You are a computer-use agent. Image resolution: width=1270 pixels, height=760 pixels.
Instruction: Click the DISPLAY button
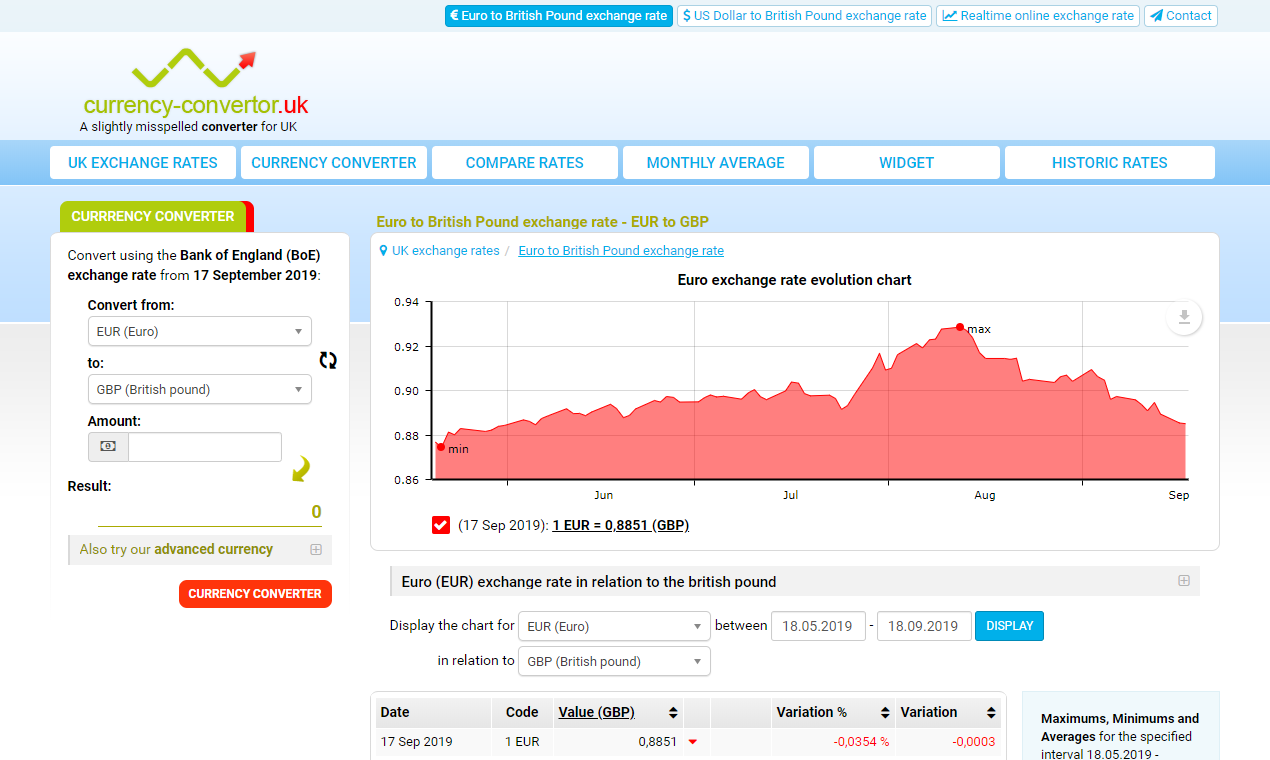[x=1009, y=625]
